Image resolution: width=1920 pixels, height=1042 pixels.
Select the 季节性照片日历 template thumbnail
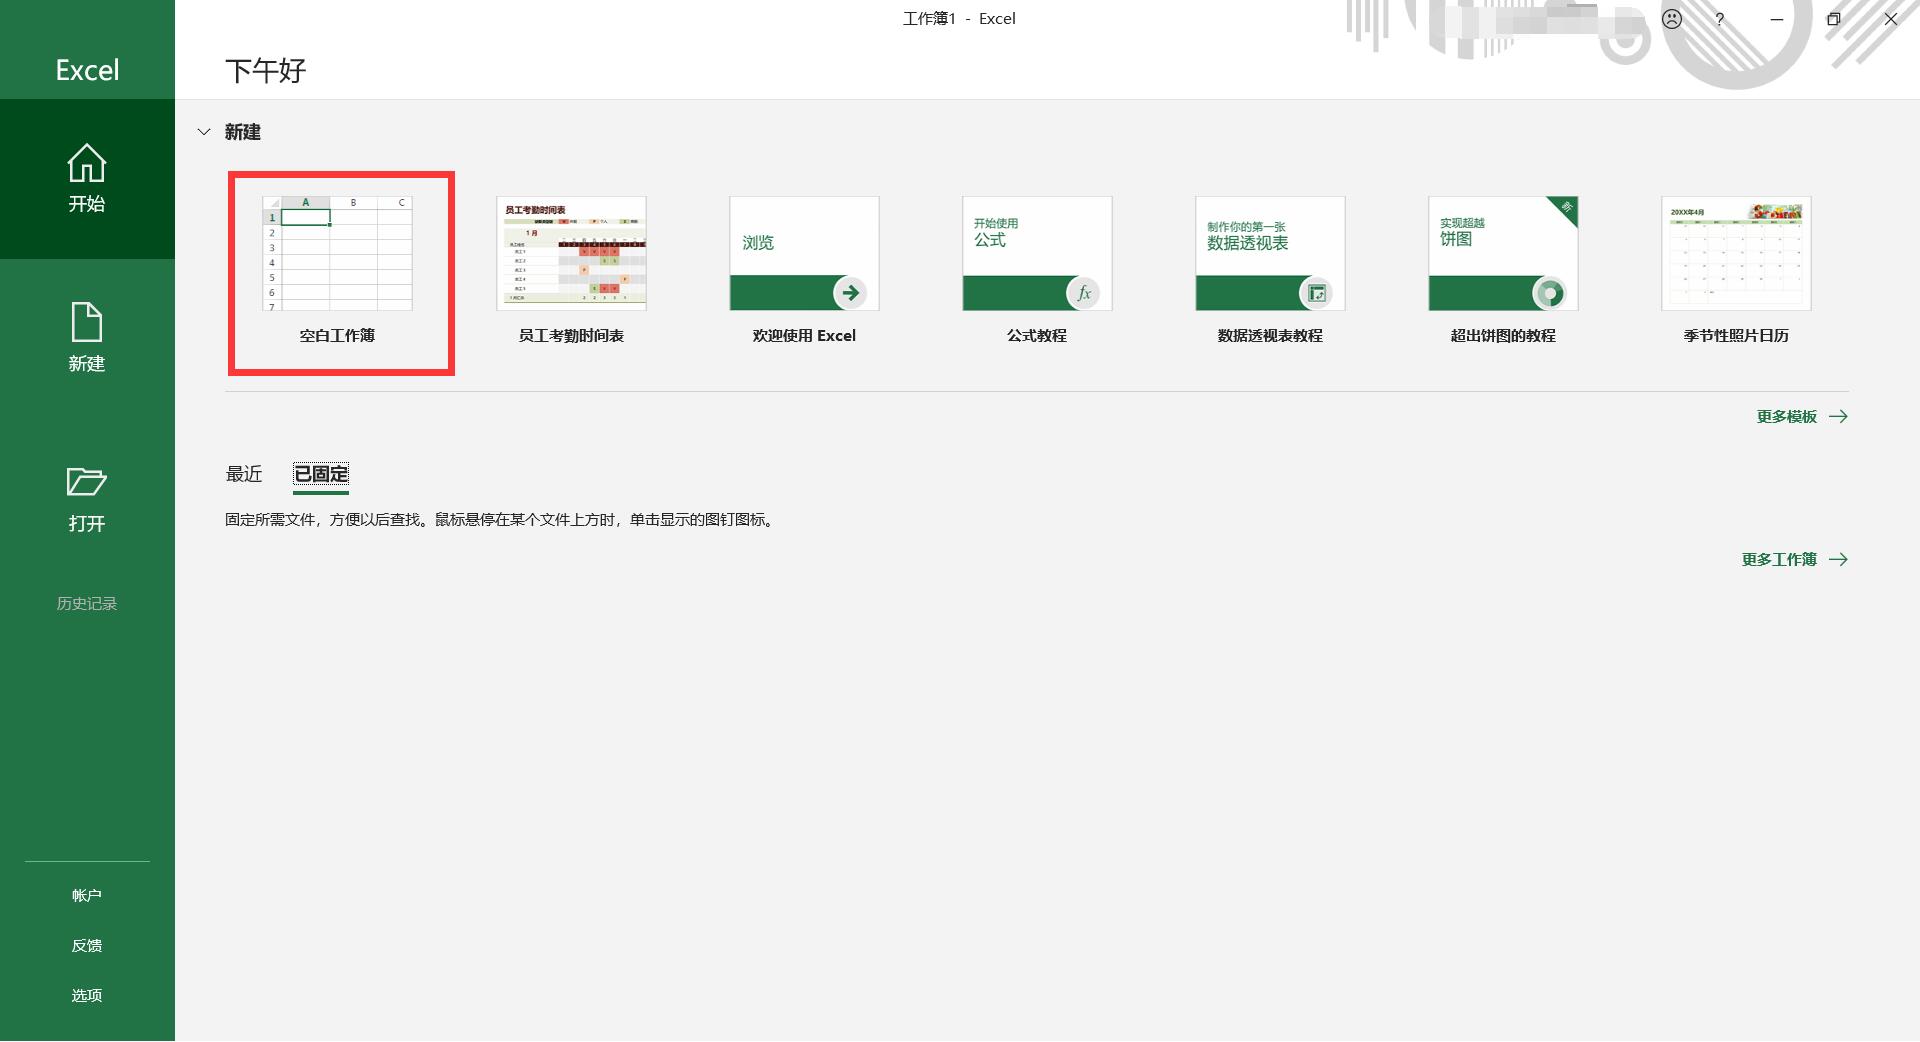[x=1736, y=253]
